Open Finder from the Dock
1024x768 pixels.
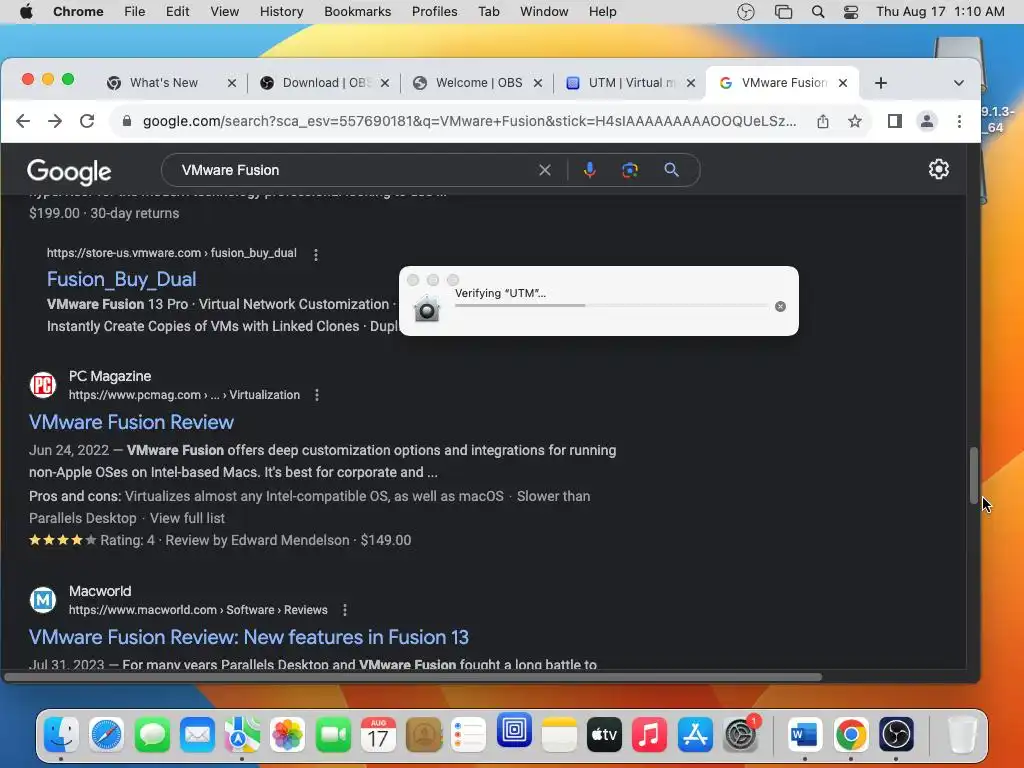61,735
